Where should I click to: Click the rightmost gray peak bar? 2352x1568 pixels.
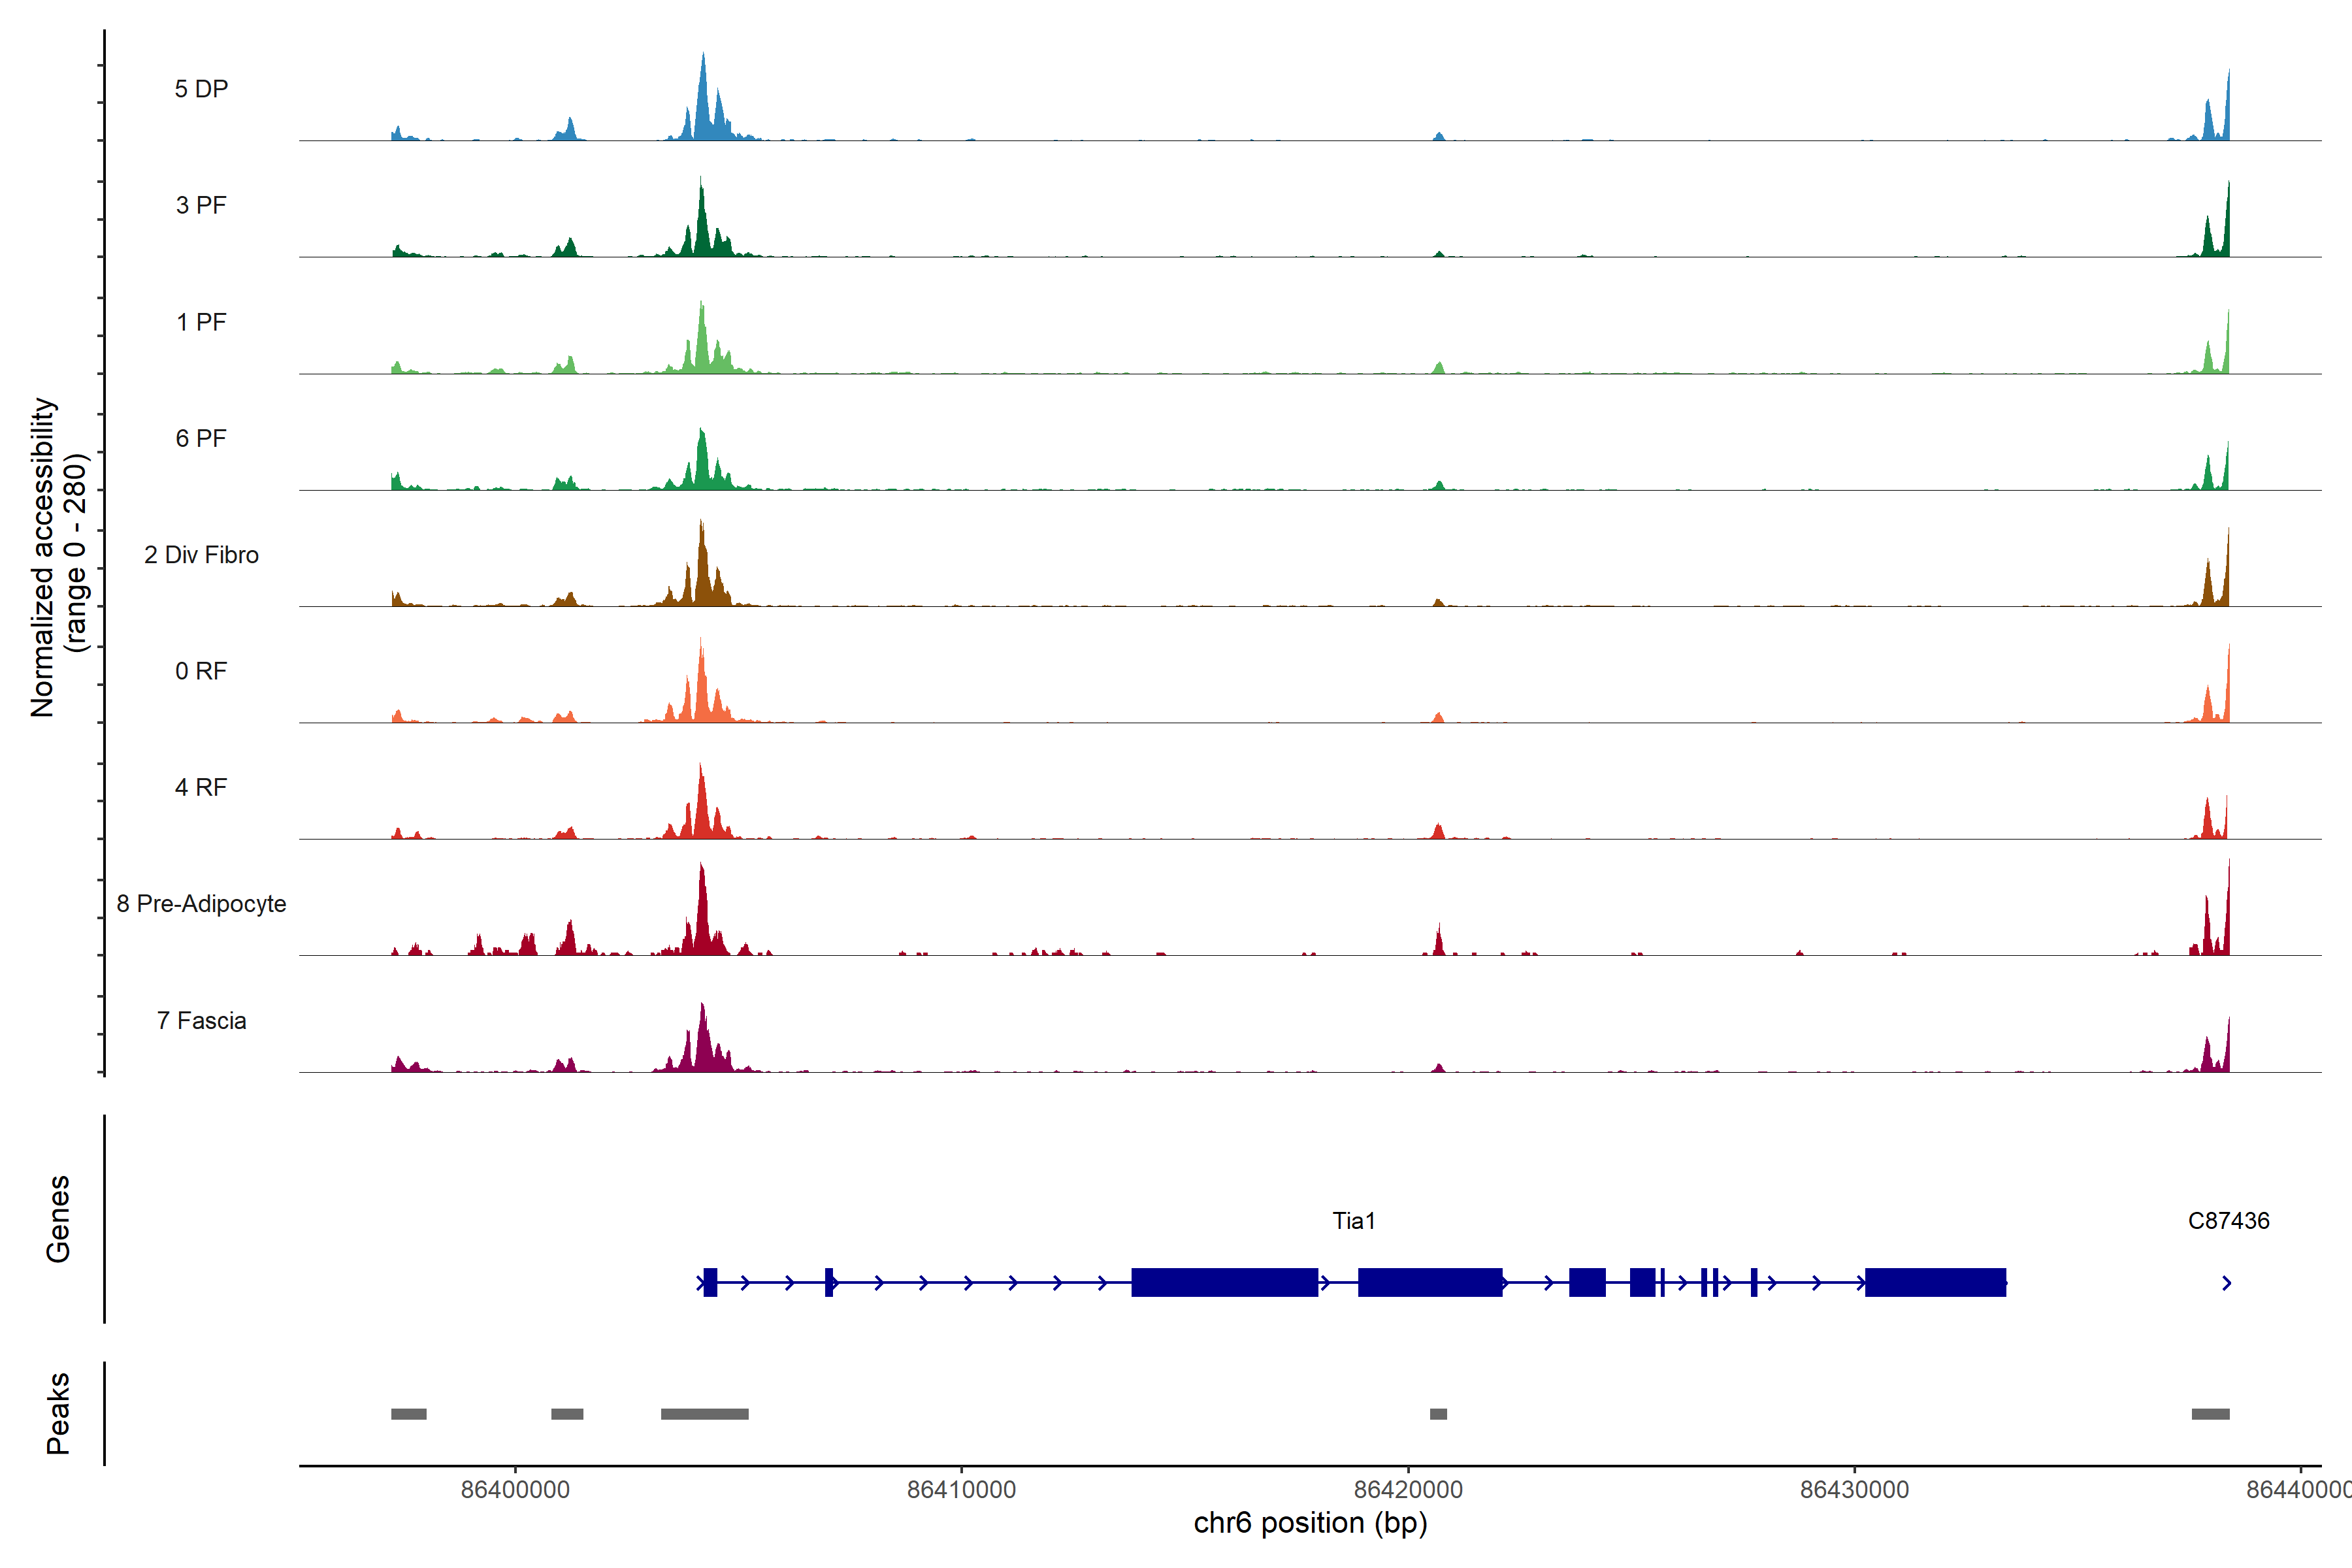pos(2210,1414)
